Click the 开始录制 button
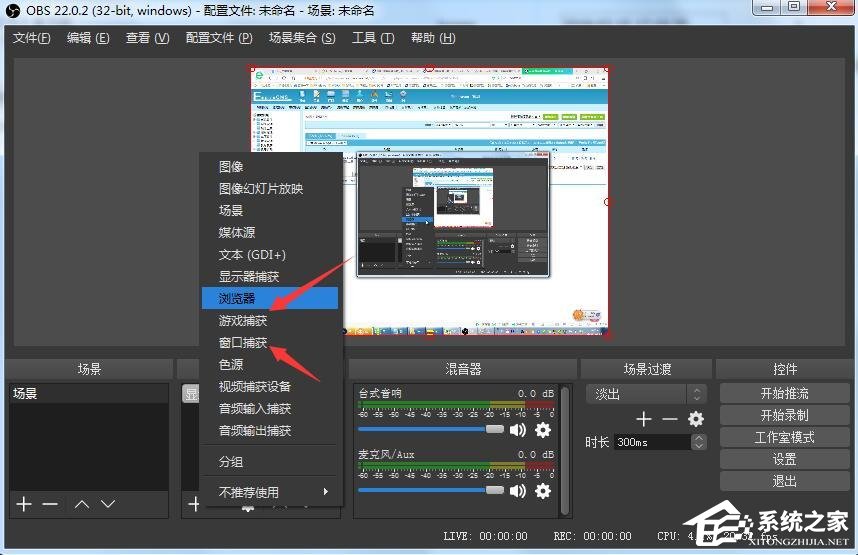Viewport: 858px width, 555px height. (x=784, y=415)
